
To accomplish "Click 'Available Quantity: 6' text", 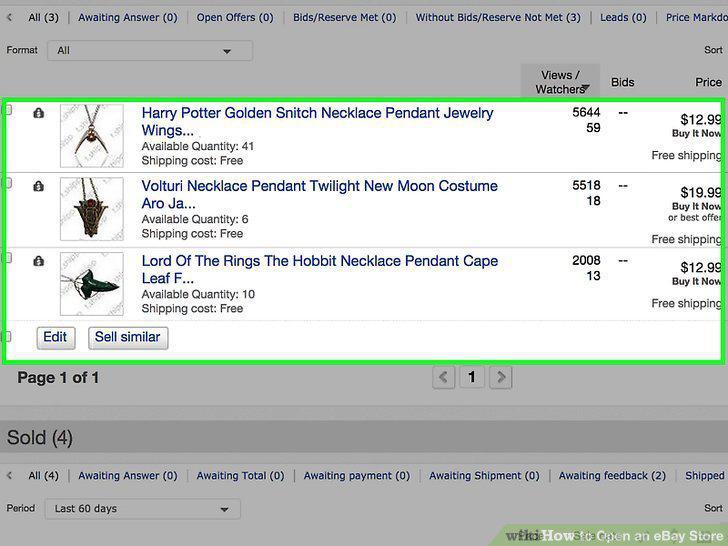I will (x=195, y=220).
